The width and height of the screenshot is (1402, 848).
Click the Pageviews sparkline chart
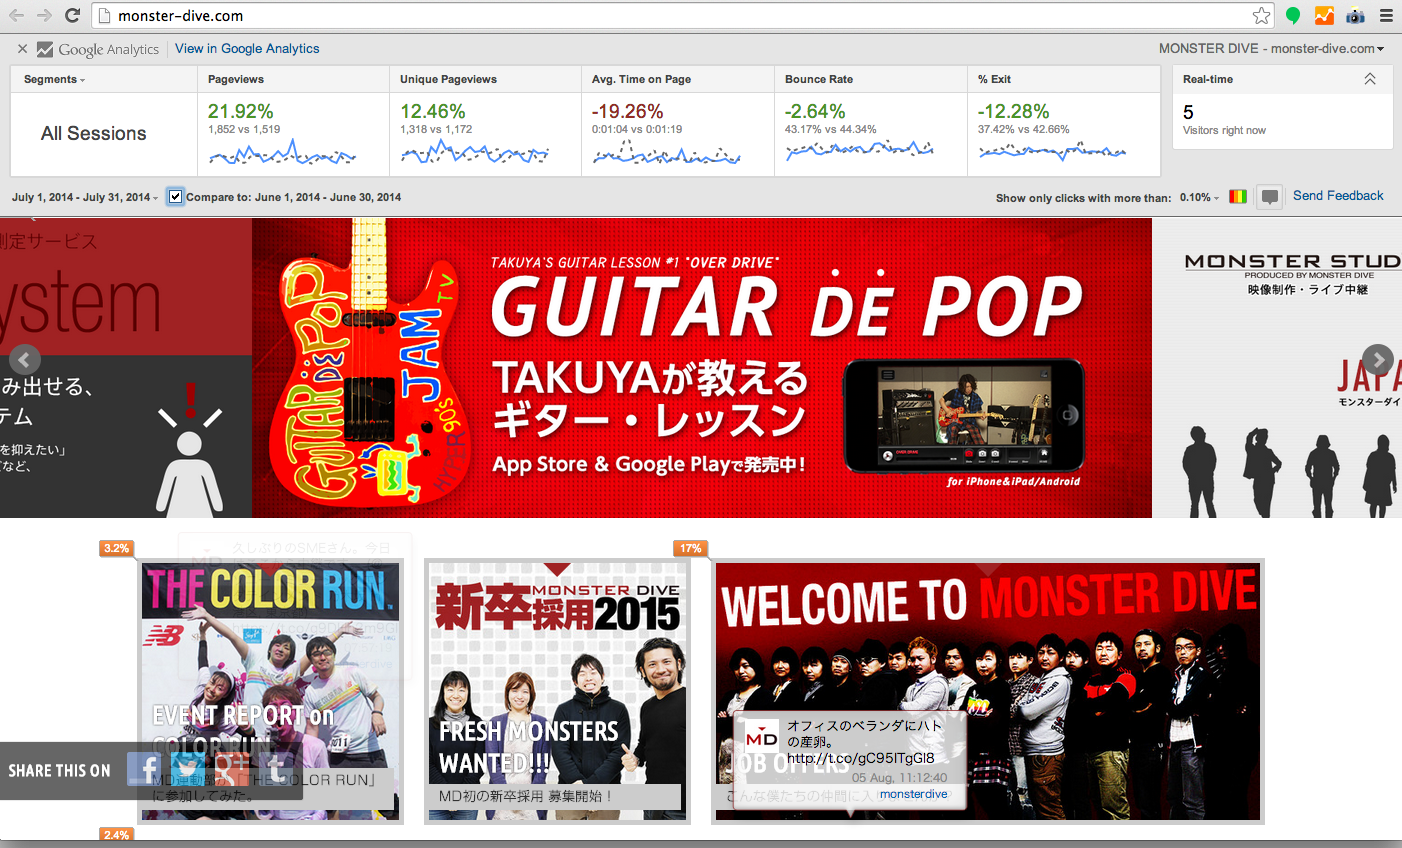pos(282,153)
